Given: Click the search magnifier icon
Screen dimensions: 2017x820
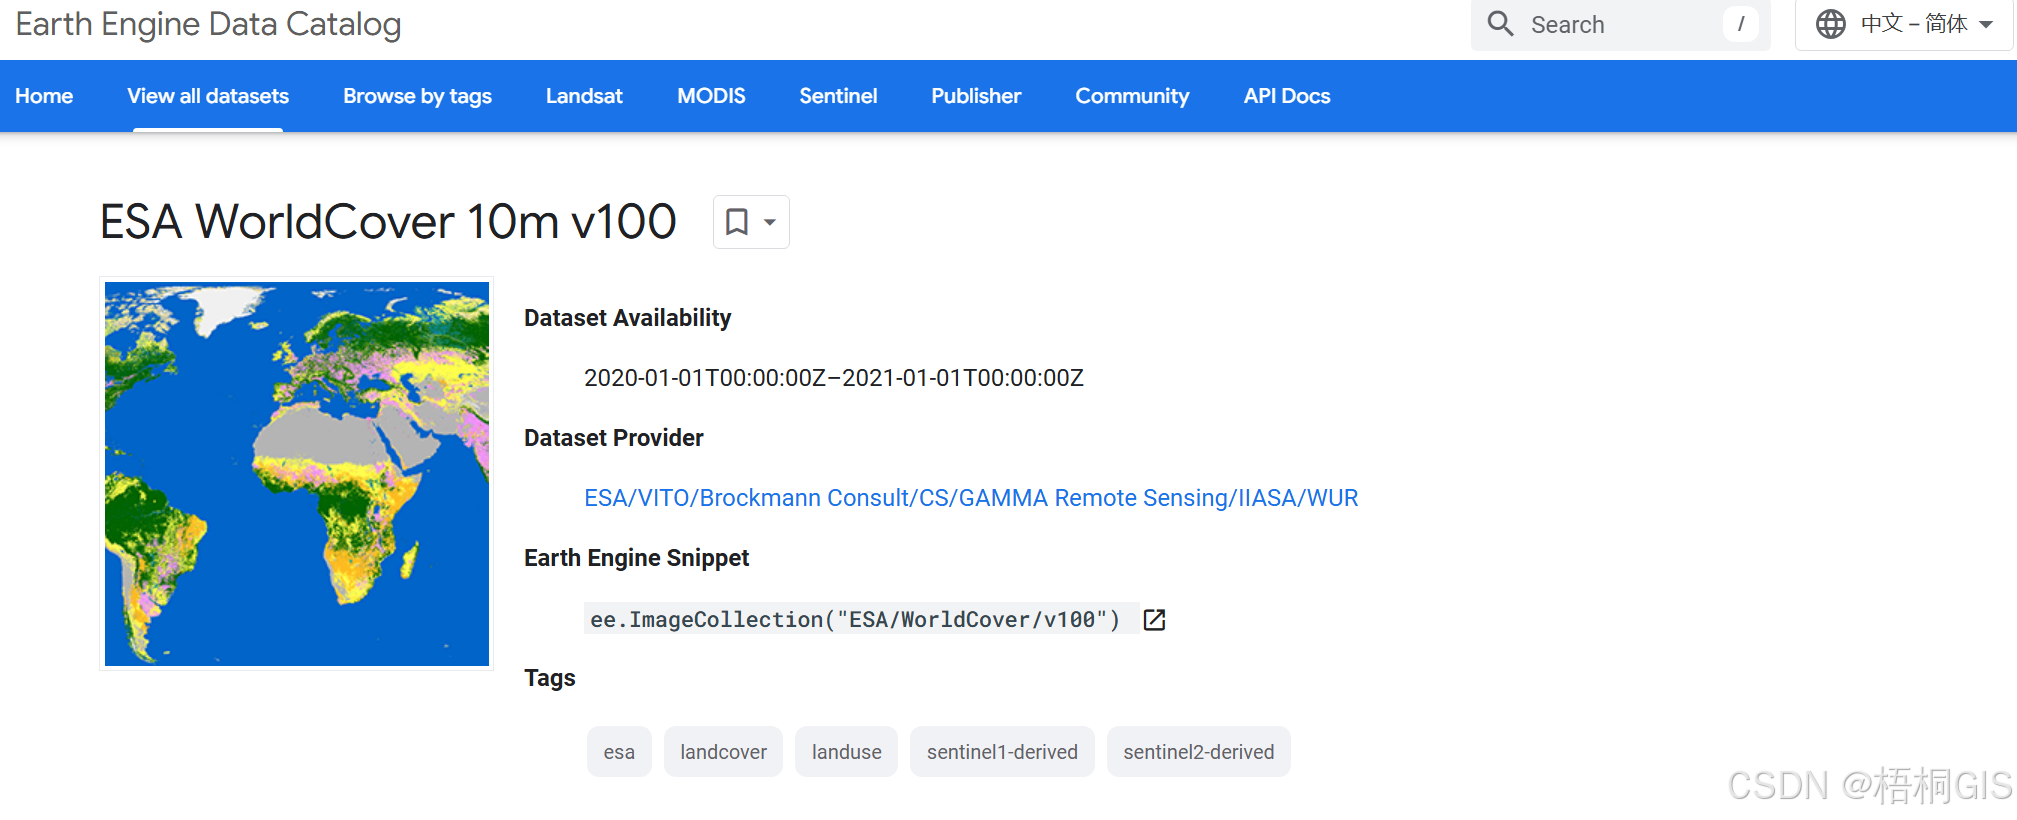Looking at the screenshot, I should tap(1500, 23).
